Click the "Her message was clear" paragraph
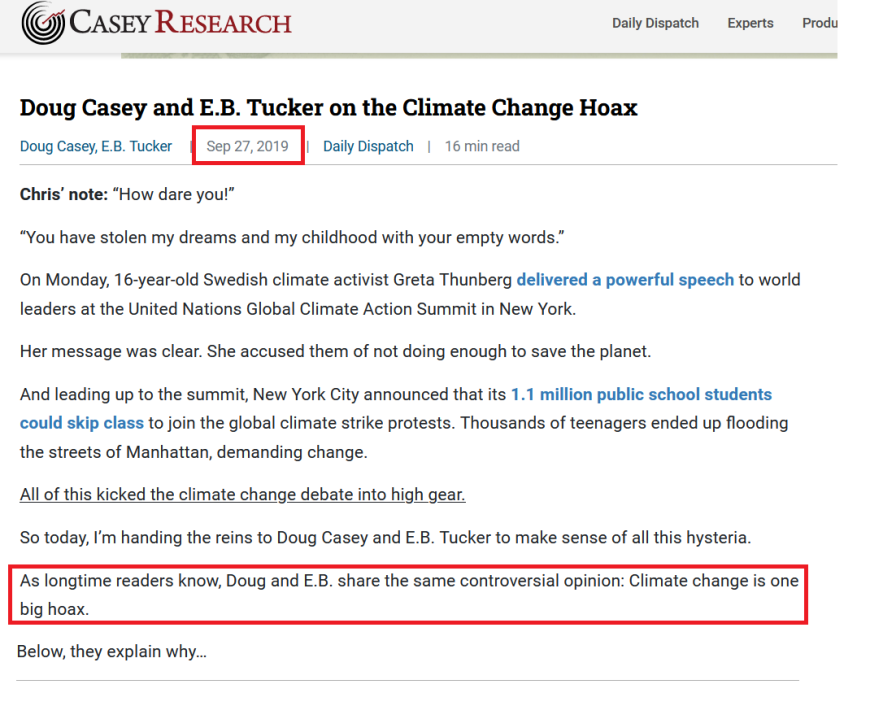Screen dimensions: 870x706 click(x=335, y=351)
